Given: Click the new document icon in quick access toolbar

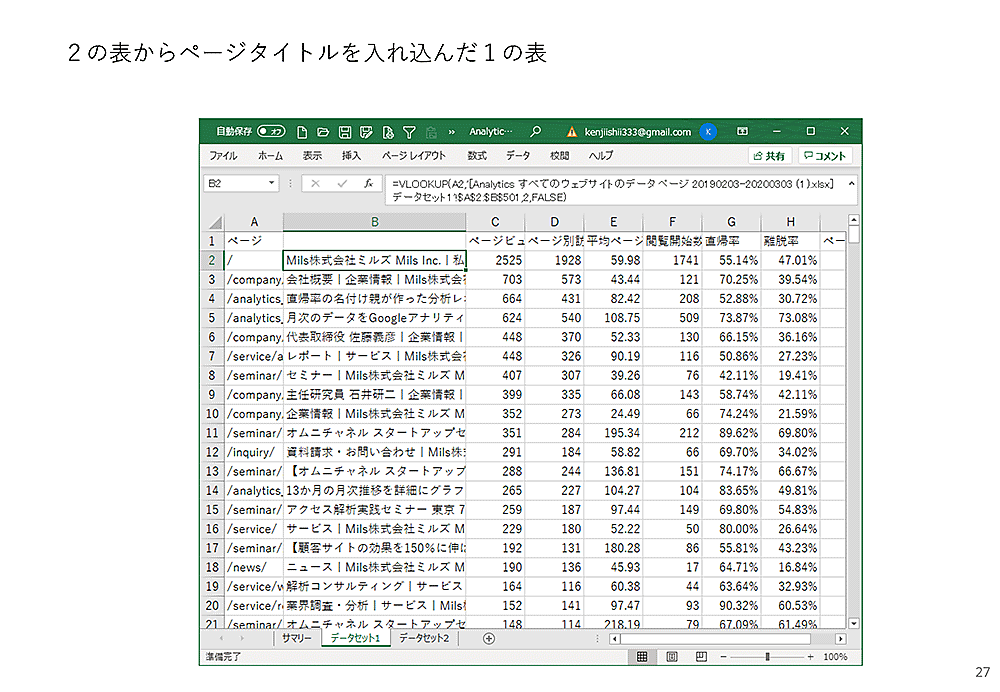Looking at the screenshot, I should pos(302,132).
